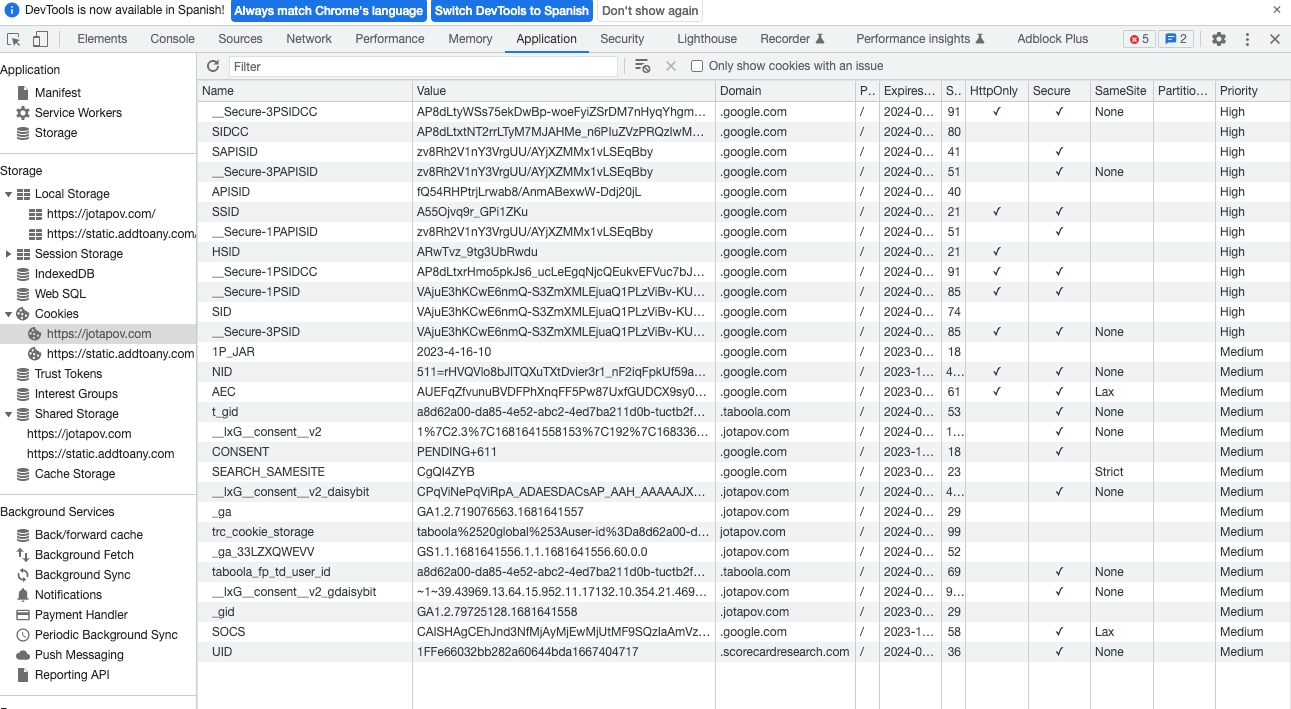Viewport: 1291px width, 709px height.
Task: Click the Don't show again button
Action: point(650,11)
